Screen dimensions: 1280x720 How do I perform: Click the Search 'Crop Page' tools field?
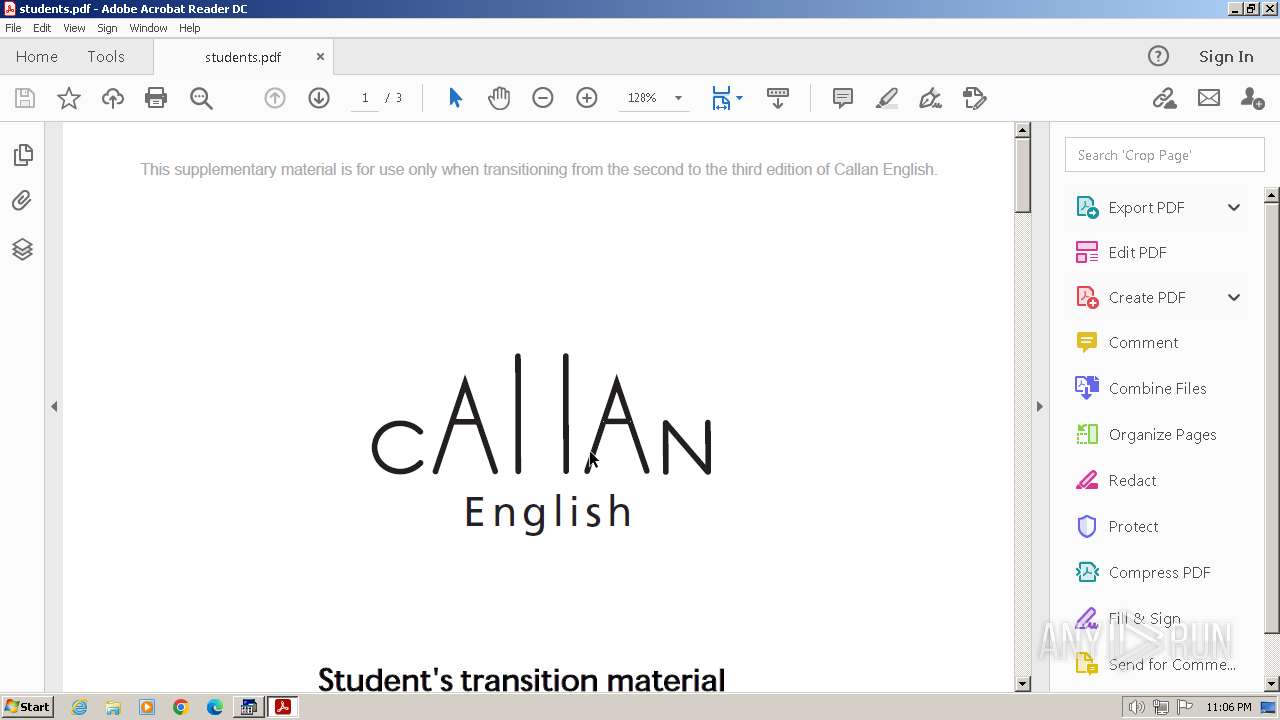click(1165, 155)
